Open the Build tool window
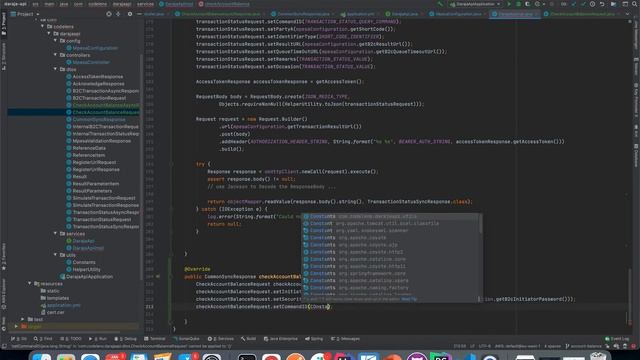This screenshot has width=640, height=360. coord(249,339)
